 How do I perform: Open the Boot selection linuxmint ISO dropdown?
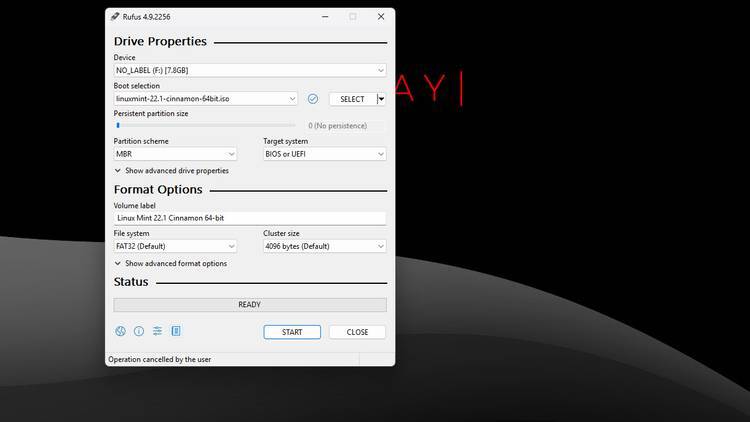[x=206, y=99]
